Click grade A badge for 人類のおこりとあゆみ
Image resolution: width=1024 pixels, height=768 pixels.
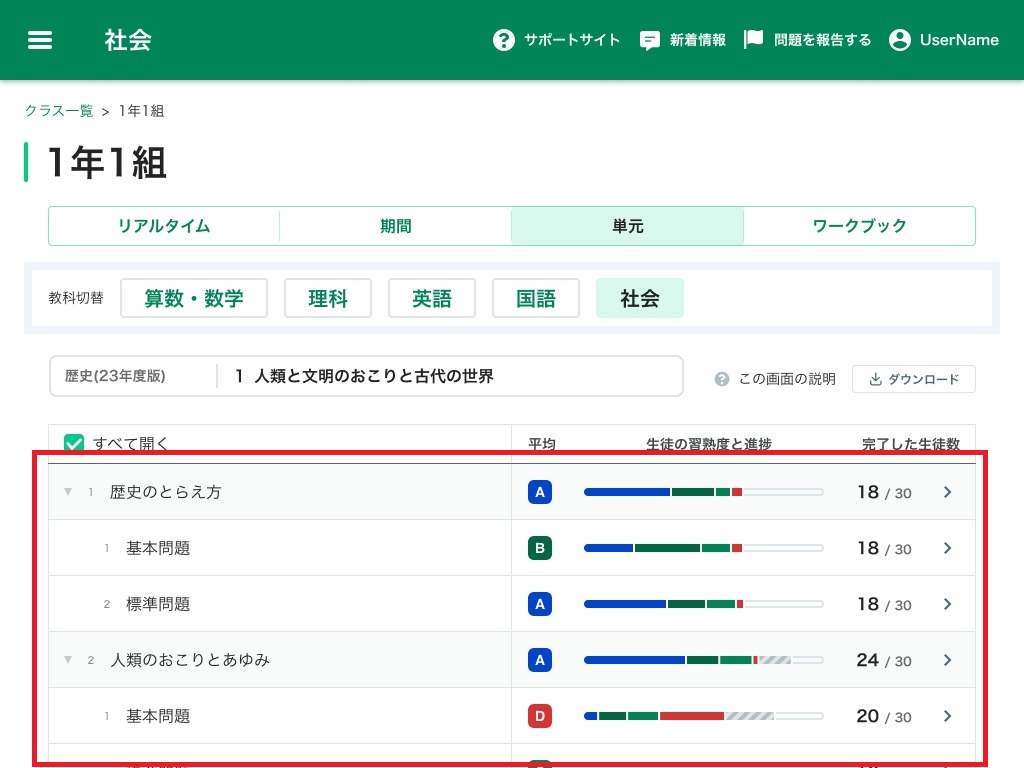(539, 660)
